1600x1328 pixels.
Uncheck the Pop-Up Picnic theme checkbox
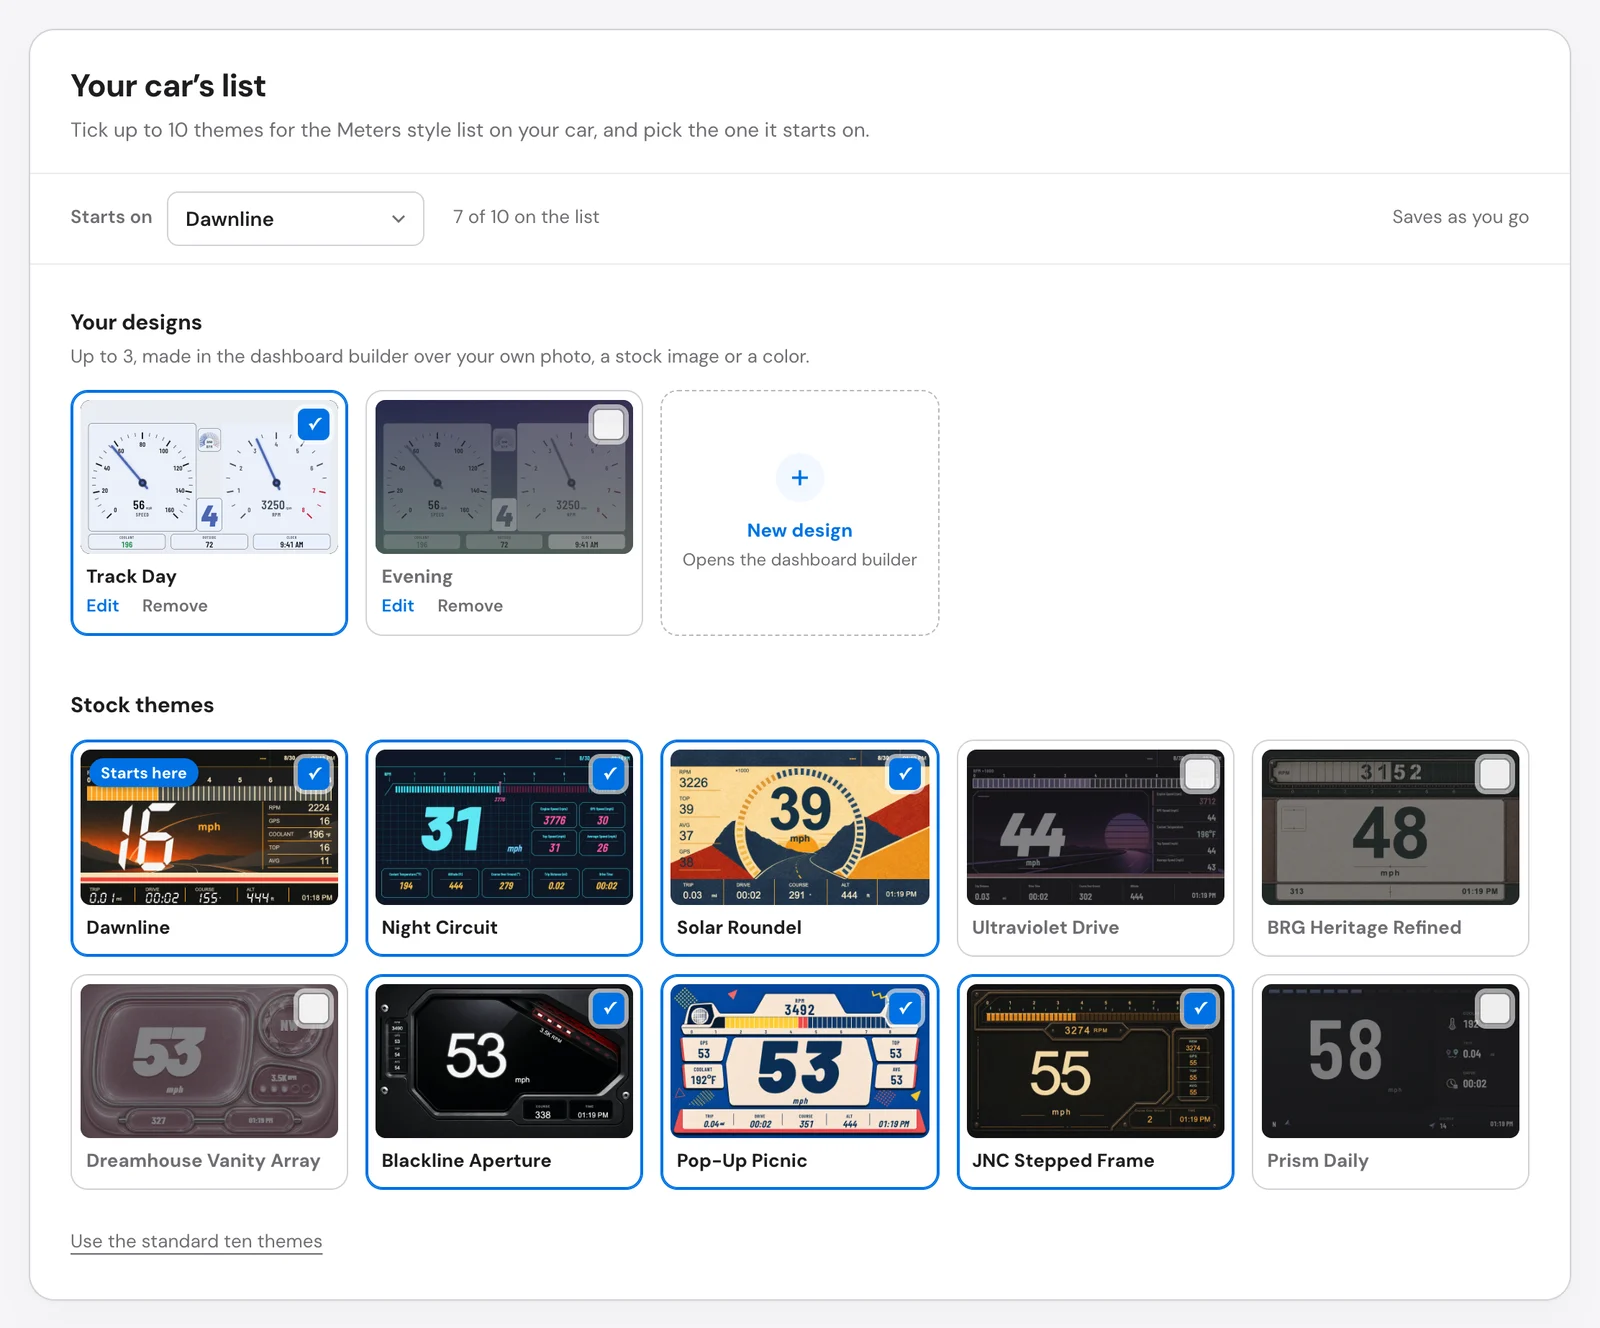coord(905,1008)
